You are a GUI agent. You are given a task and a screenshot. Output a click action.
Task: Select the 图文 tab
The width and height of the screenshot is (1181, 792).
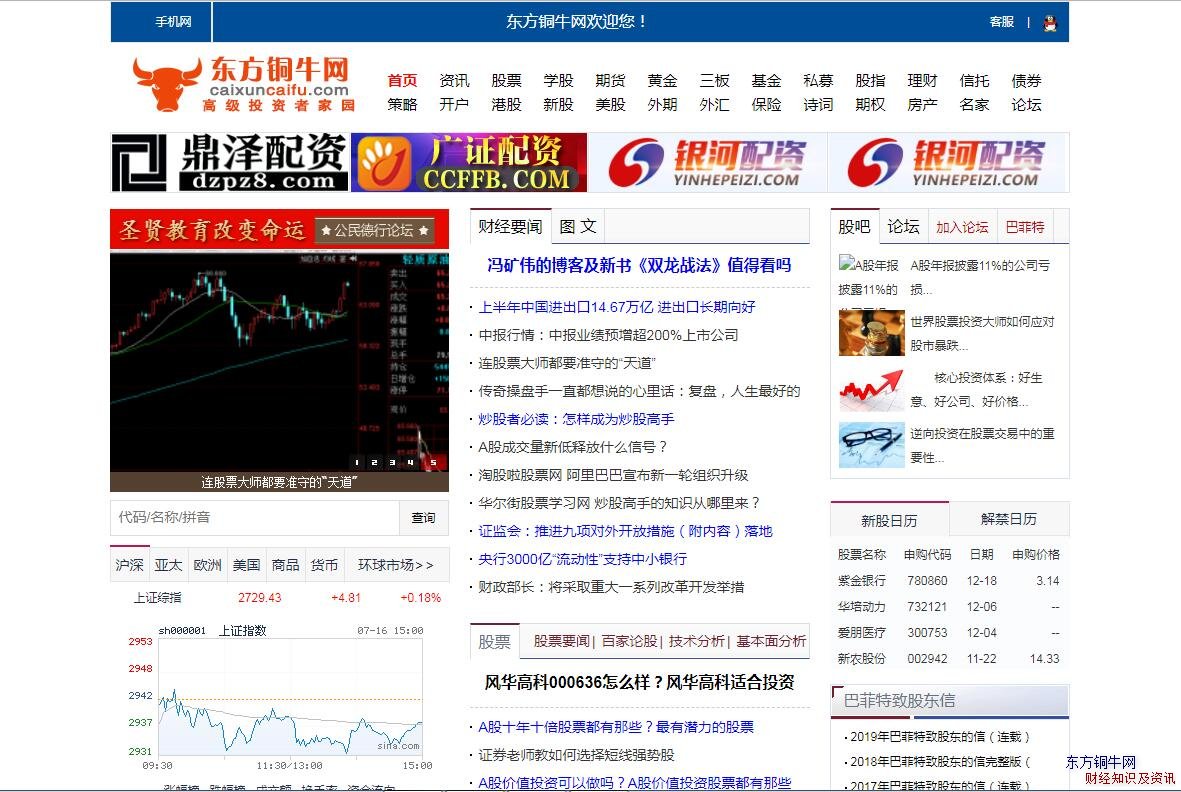click(x=578, y=227)
